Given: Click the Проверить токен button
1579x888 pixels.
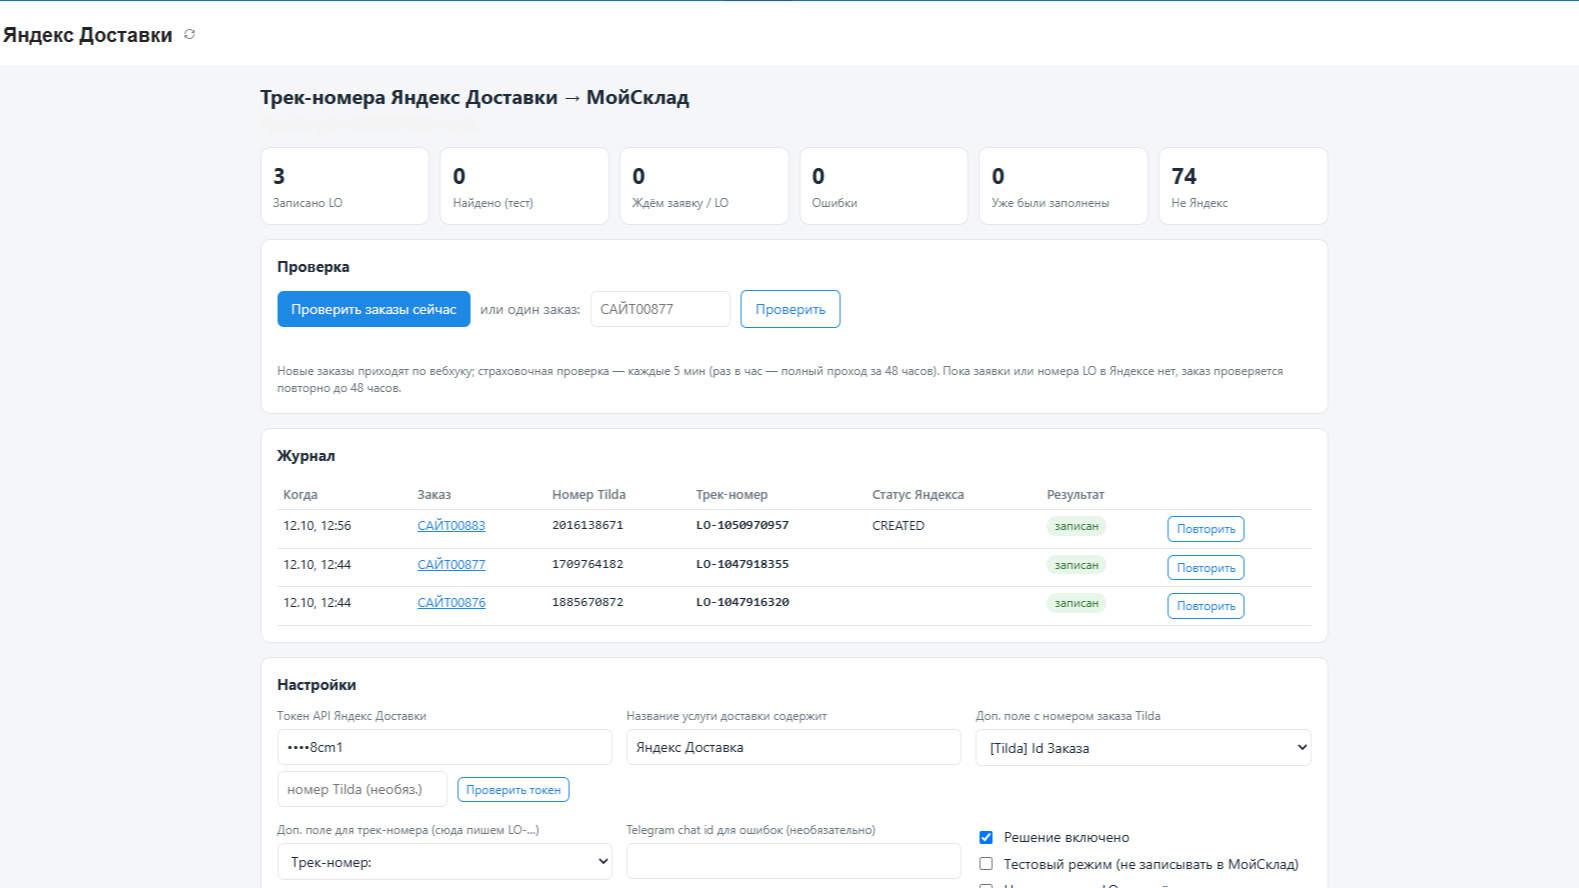Looking at the screenshot, I should 513,790.
